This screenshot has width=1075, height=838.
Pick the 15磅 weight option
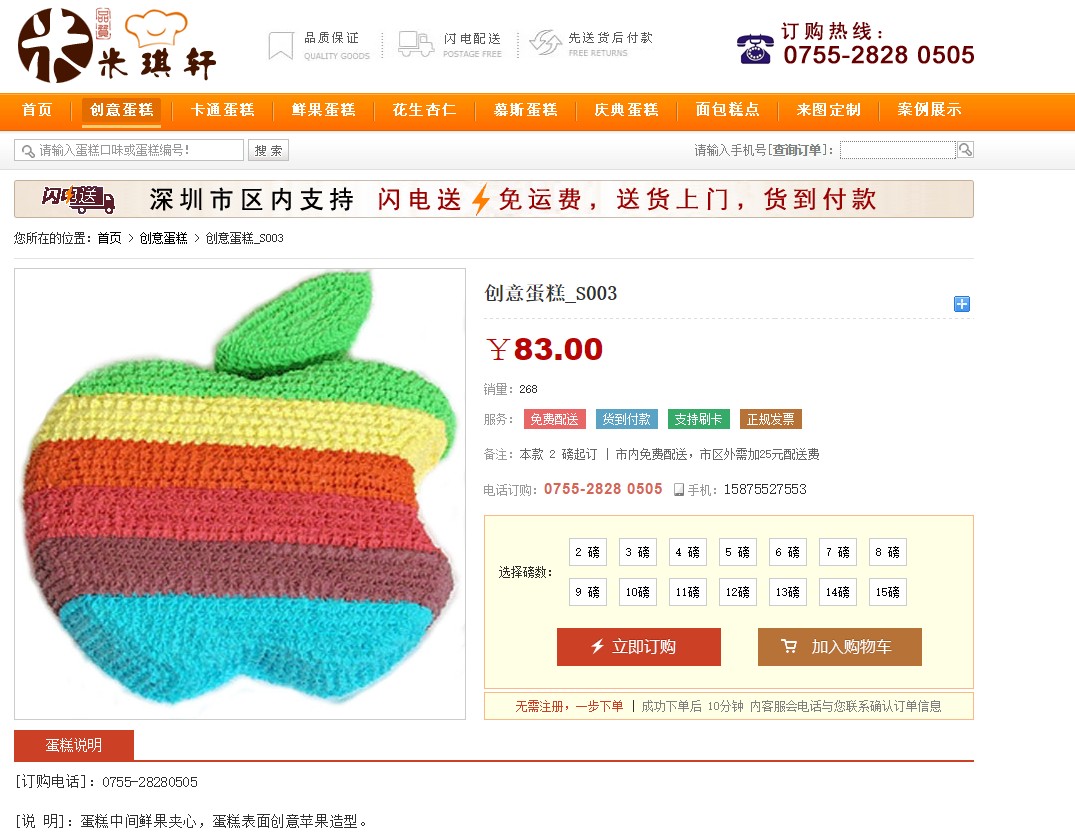pos(888,592)
